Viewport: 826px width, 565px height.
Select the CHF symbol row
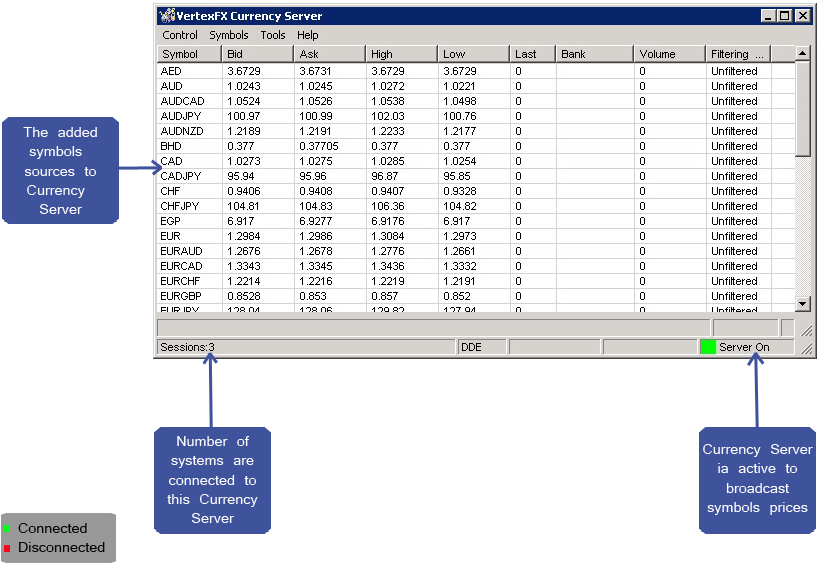click(476, 191)
